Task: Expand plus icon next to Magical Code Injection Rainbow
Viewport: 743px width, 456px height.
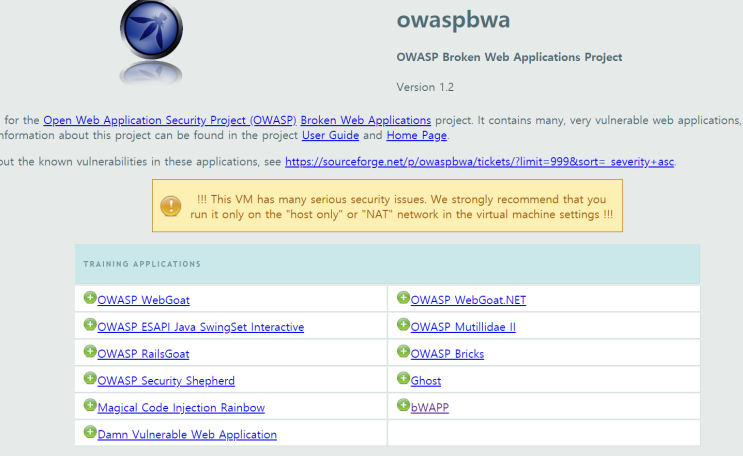Action: tap(90, 405)
